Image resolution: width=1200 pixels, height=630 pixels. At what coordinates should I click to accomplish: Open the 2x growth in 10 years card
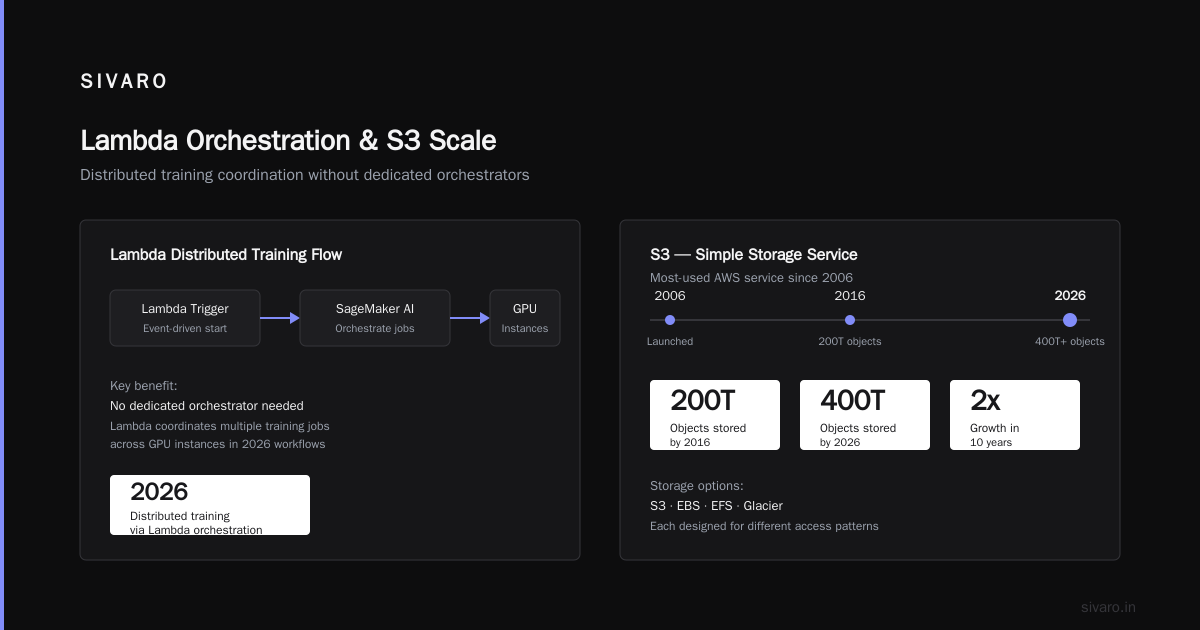coord(1015,415)
